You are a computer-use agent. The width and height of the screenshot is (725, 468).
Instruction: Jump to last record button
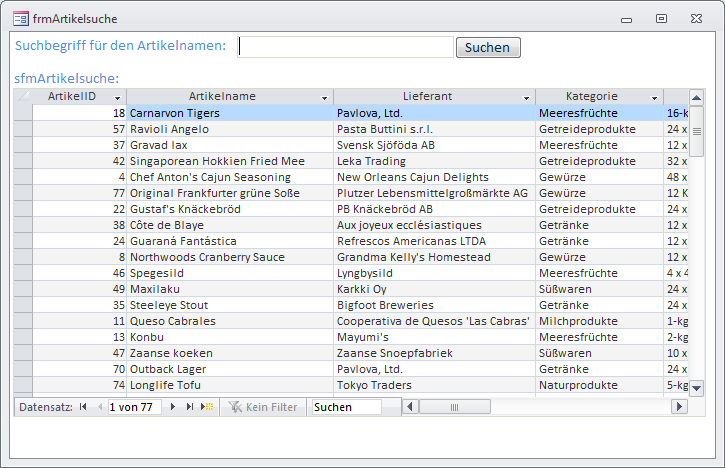[x=189, y=407]
